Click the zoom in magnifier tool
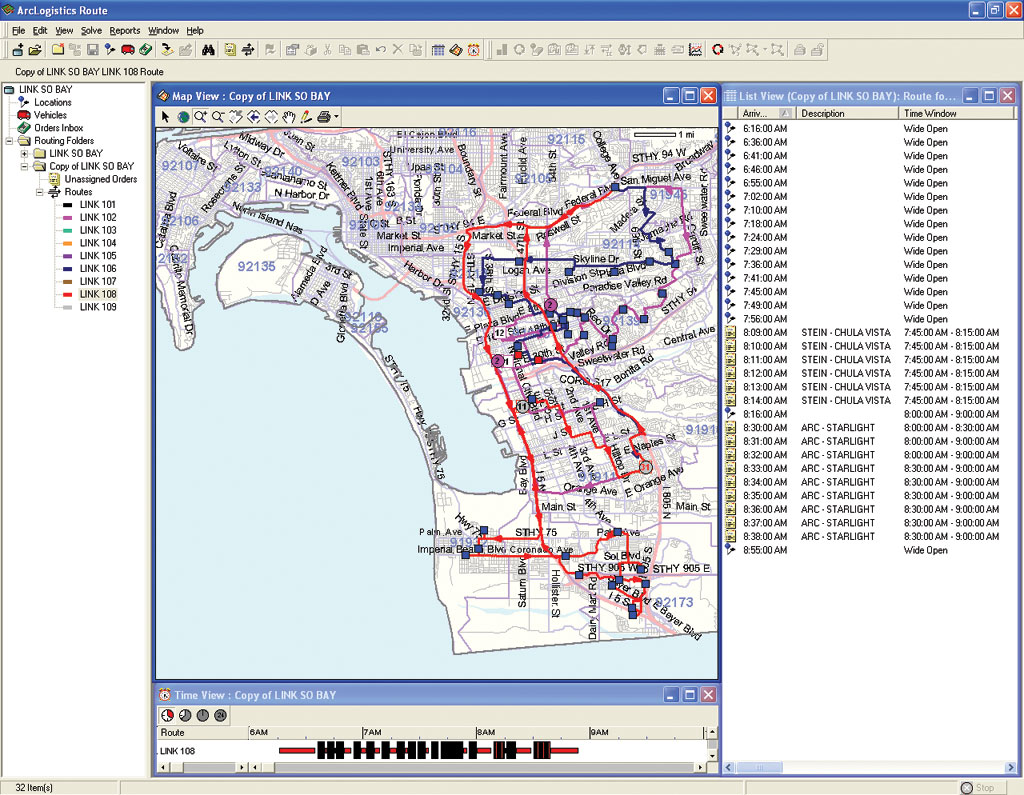 point(201,117)
